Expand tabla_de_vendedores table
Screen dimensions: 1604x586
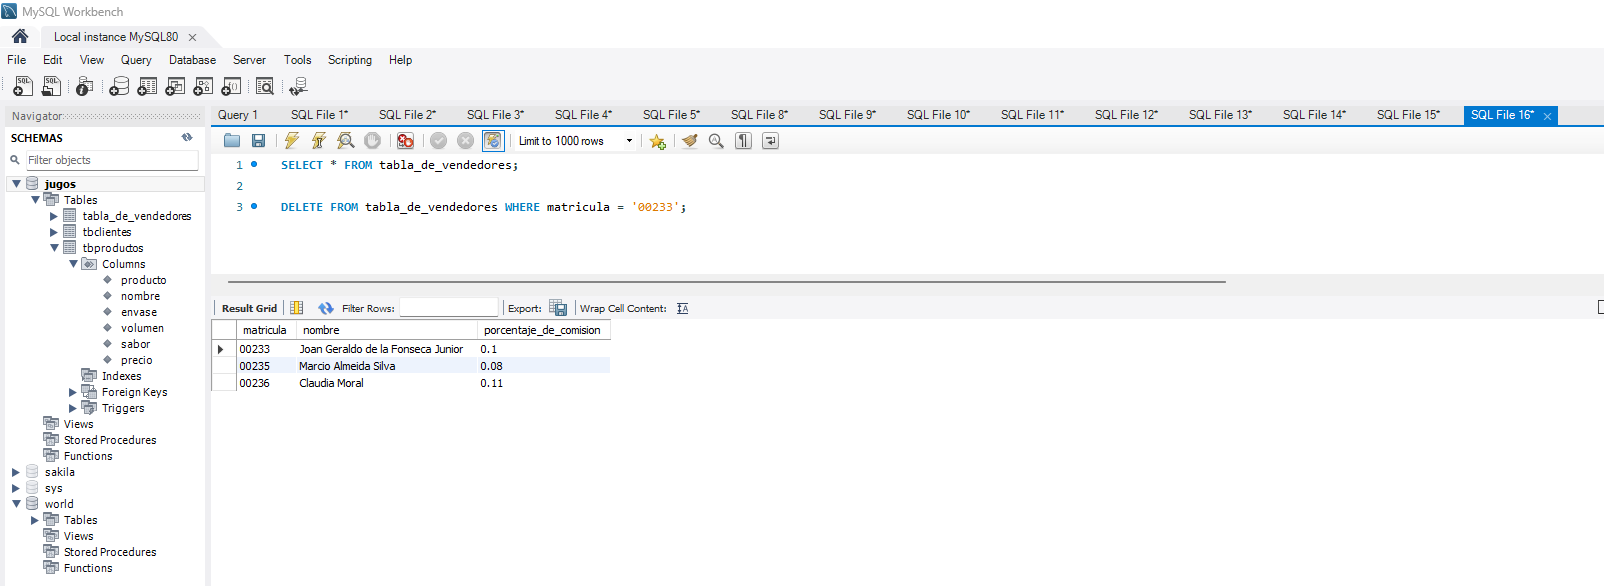click(54, 216)
